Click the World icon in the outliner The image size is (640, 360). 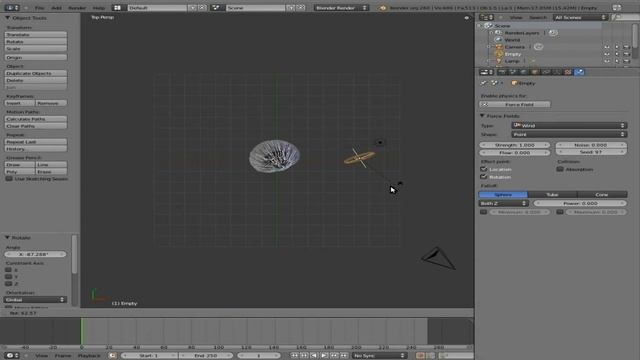click(x=499, y=40)
